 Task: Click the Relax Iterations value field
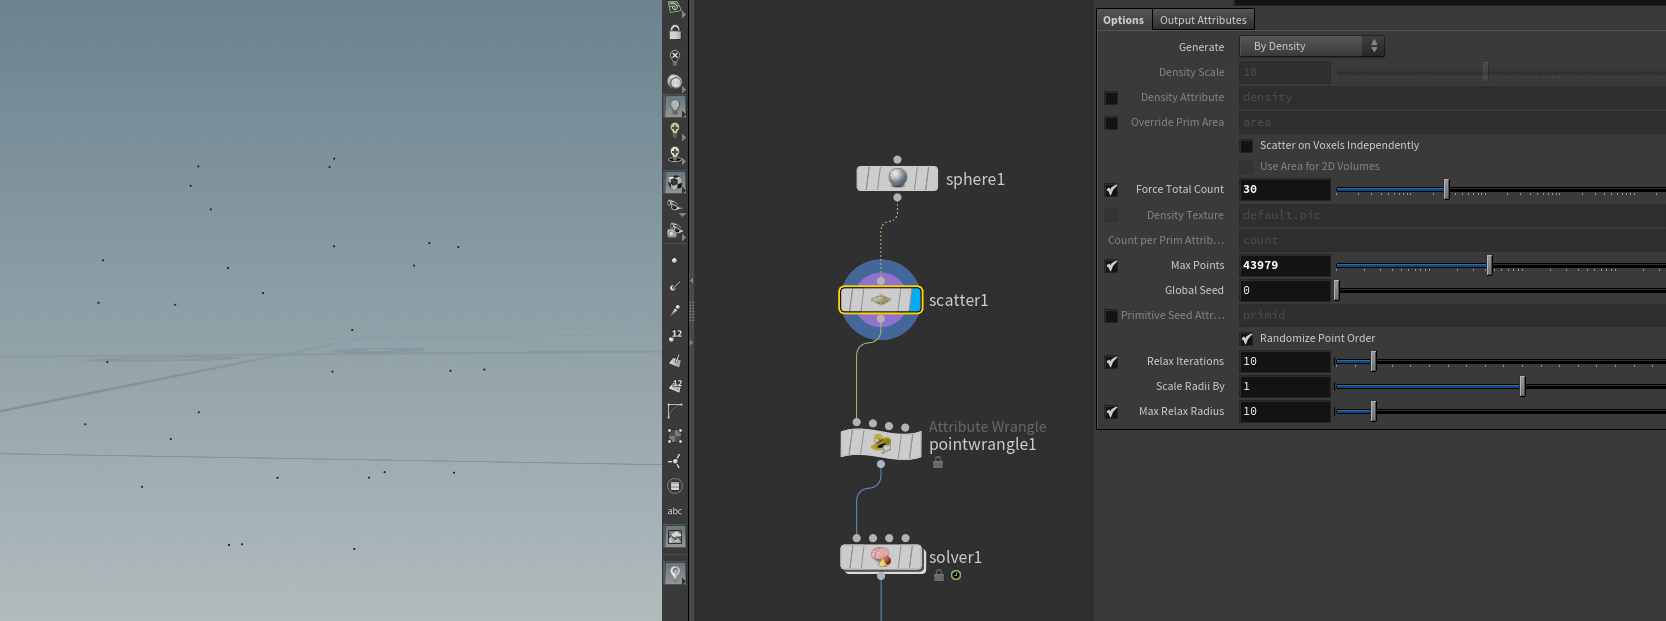click(1284, 361)
